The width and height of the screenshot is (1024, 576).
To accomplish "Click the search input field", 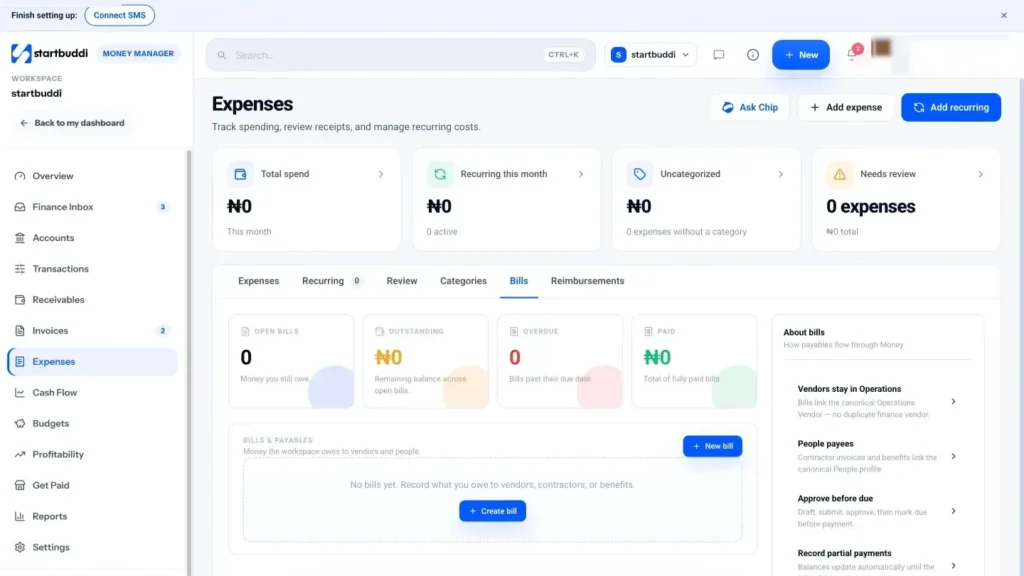I will click(x=400, y=55).
